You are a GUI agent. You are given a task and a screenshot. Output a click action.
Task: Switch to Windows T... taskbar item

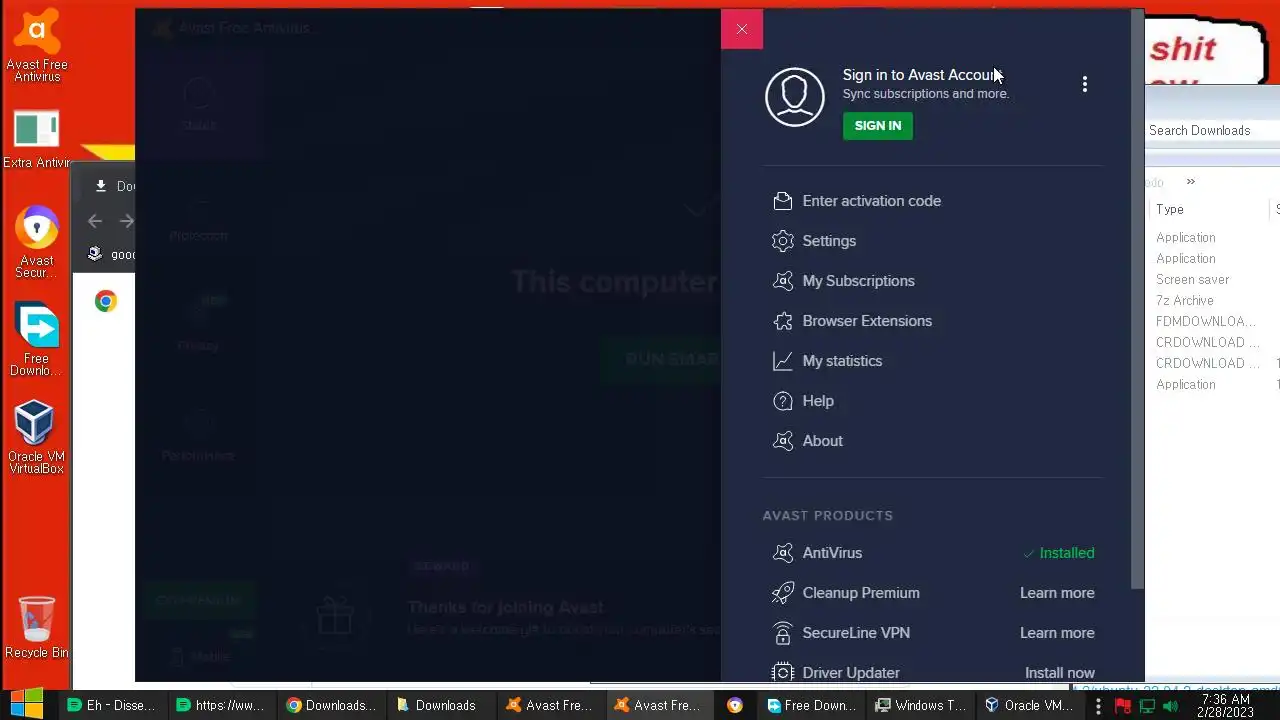coord(921,705)
